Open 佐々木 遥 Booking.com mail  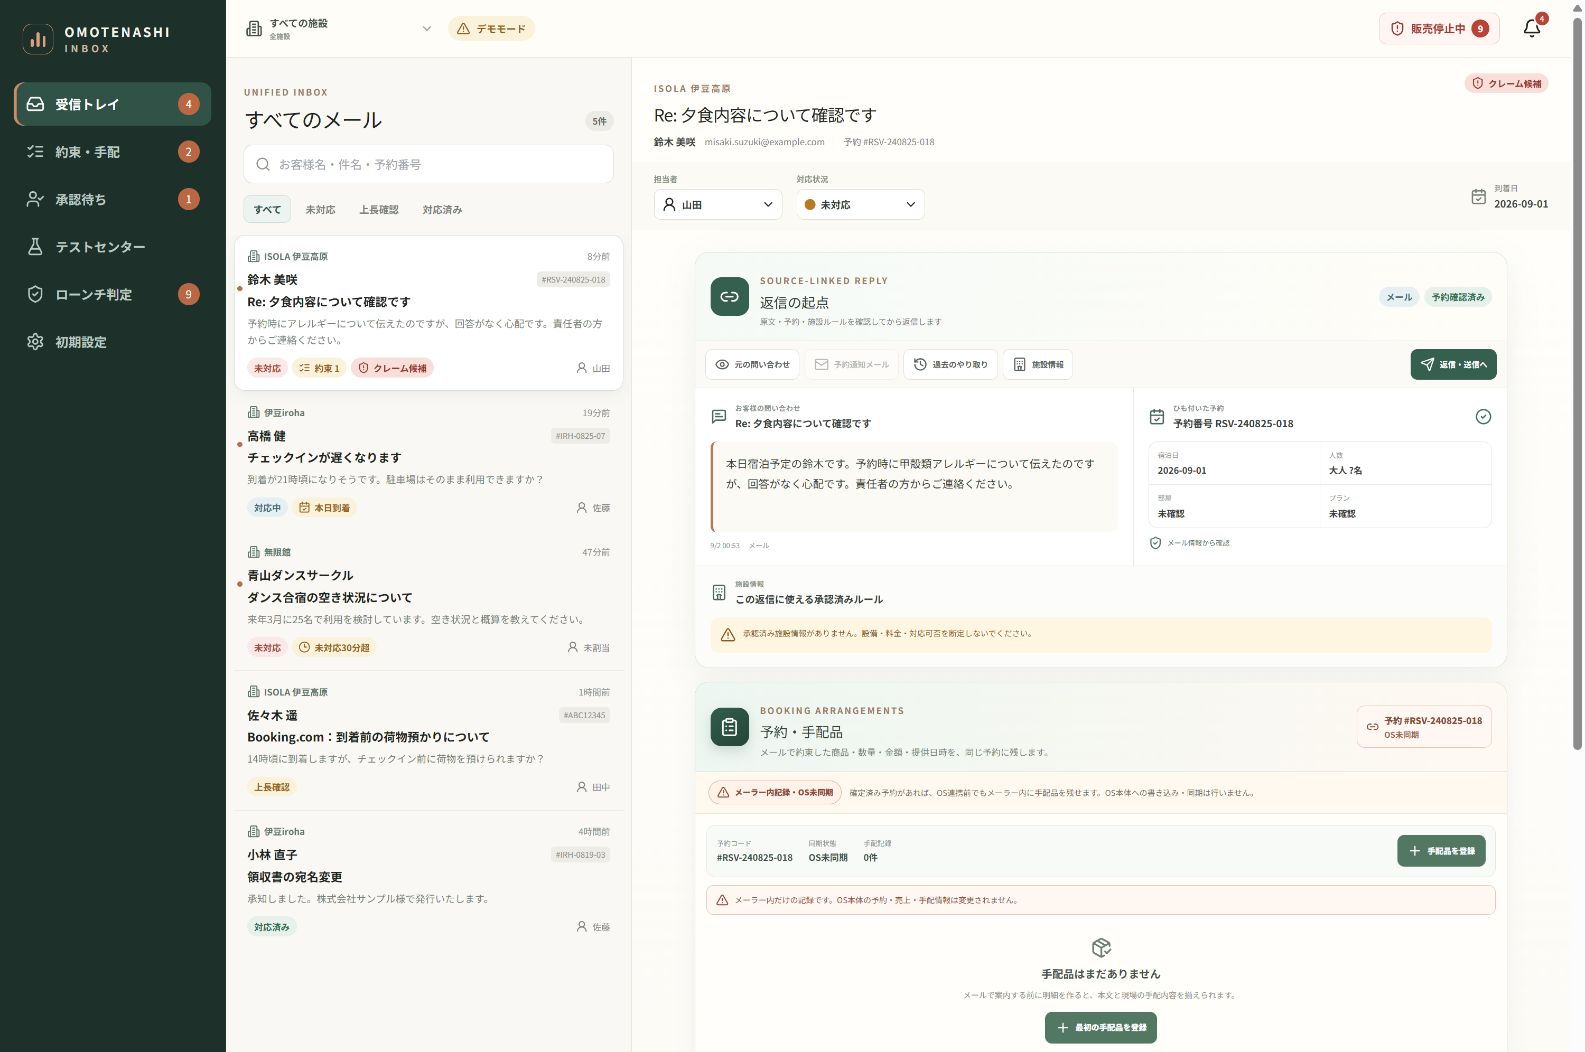(x=428, y=740)
